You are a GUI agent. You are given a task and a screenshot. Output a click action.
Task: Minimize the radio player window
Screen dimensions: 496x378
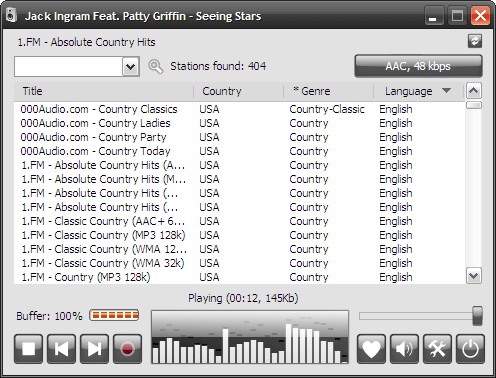434,16
